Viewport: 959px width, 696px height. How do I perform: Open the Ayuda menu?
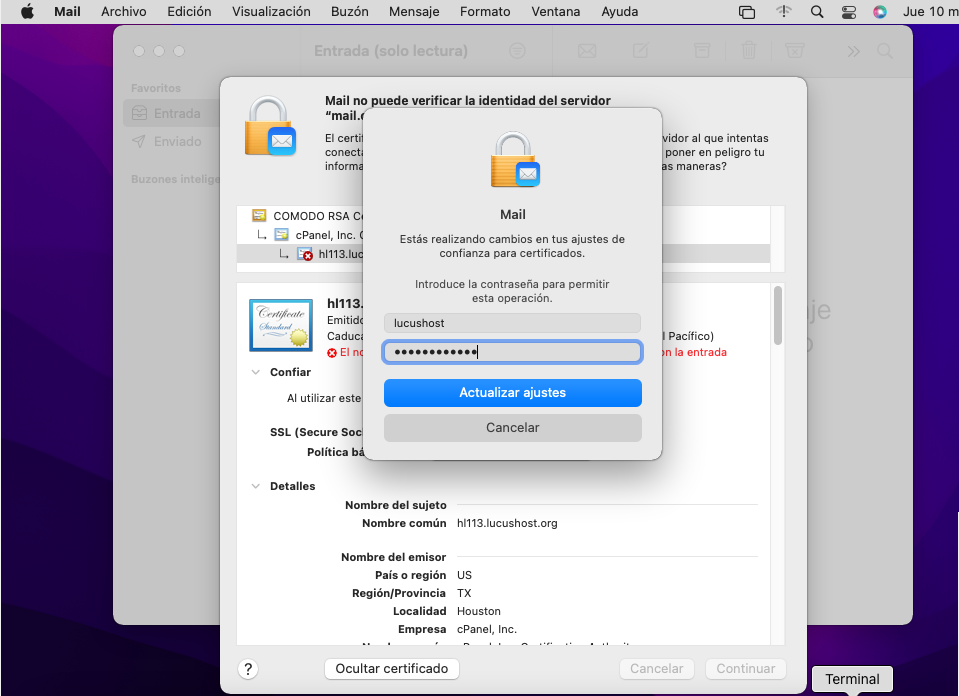tap(620, 12)
